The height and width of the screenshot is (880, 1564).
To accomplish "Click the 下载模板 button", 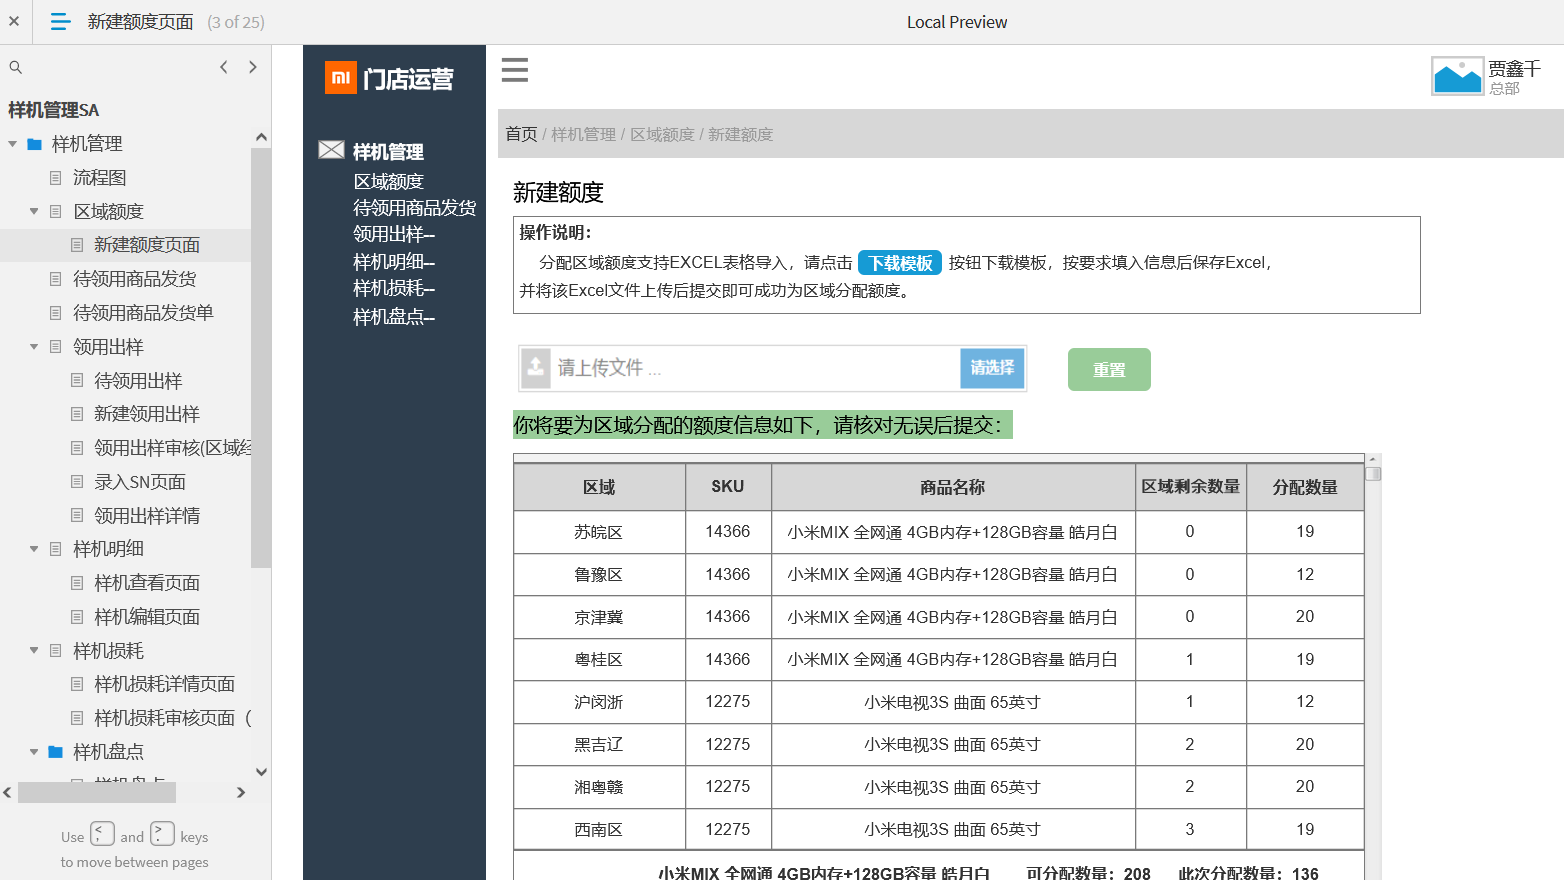I will tap(900, 263).
